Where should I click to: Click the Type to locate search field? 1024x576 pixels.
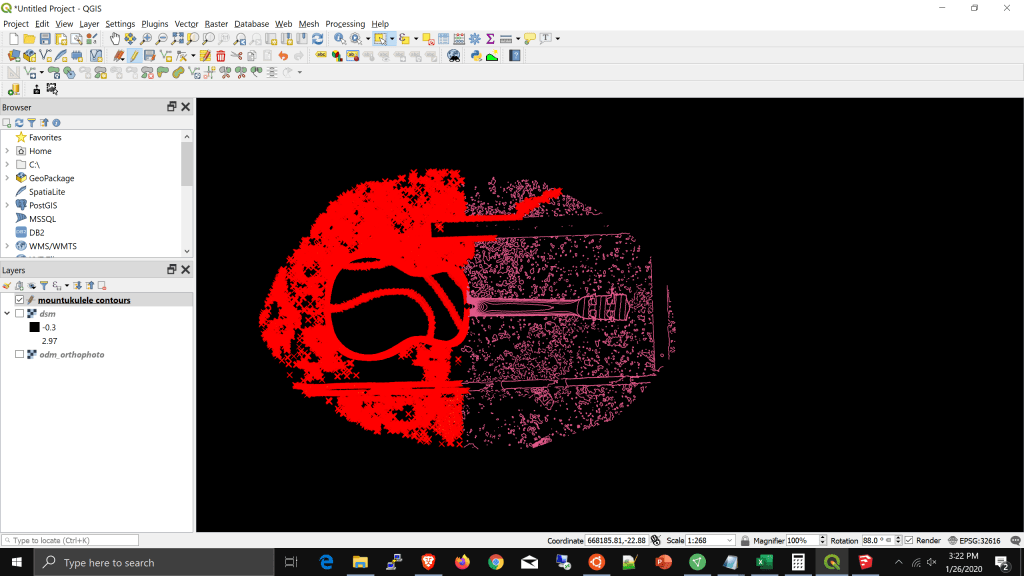click(72, 540)
